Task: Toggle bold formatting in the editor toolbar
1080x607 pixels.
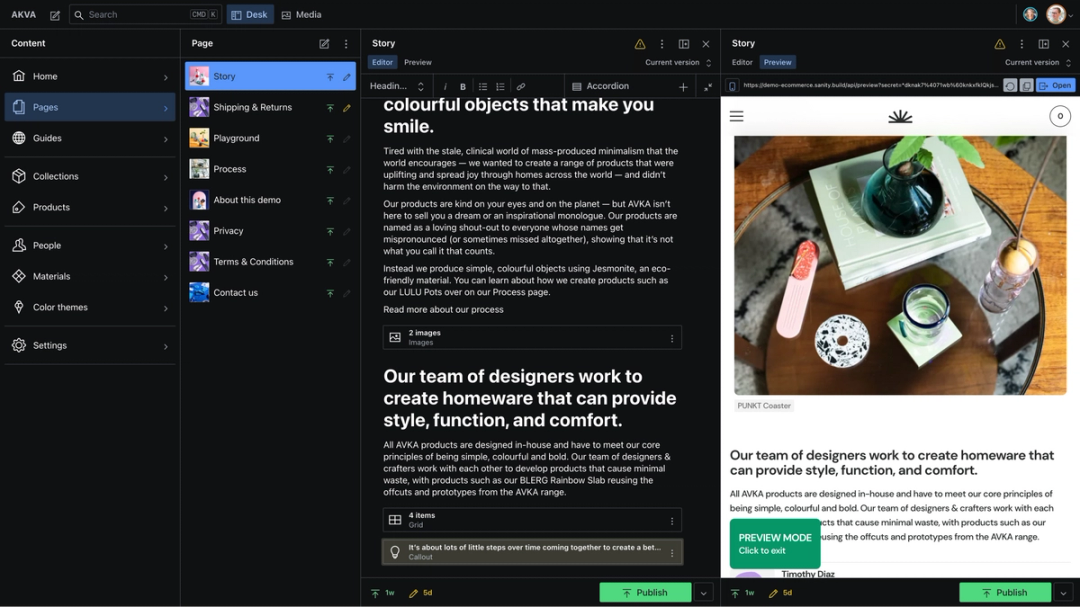Action: coord(462,87)
